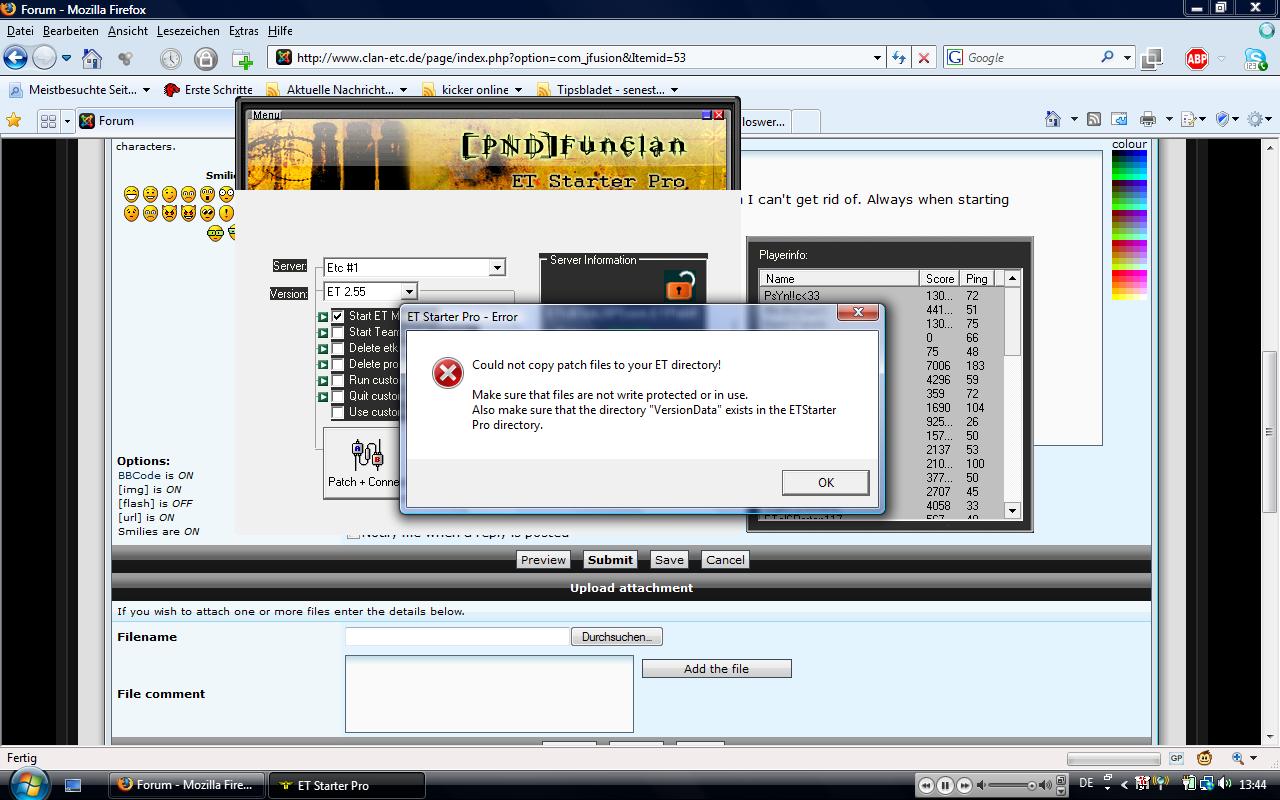
Task: Tick the Delete etk checkbox
Action: click(338, 348)
